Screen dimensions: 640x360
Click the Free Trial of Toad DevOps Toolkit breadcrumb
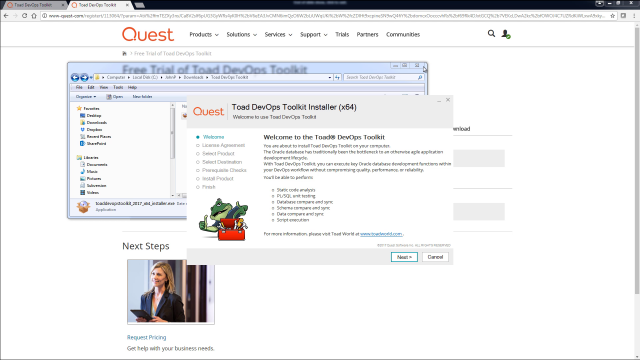point(173,53)
